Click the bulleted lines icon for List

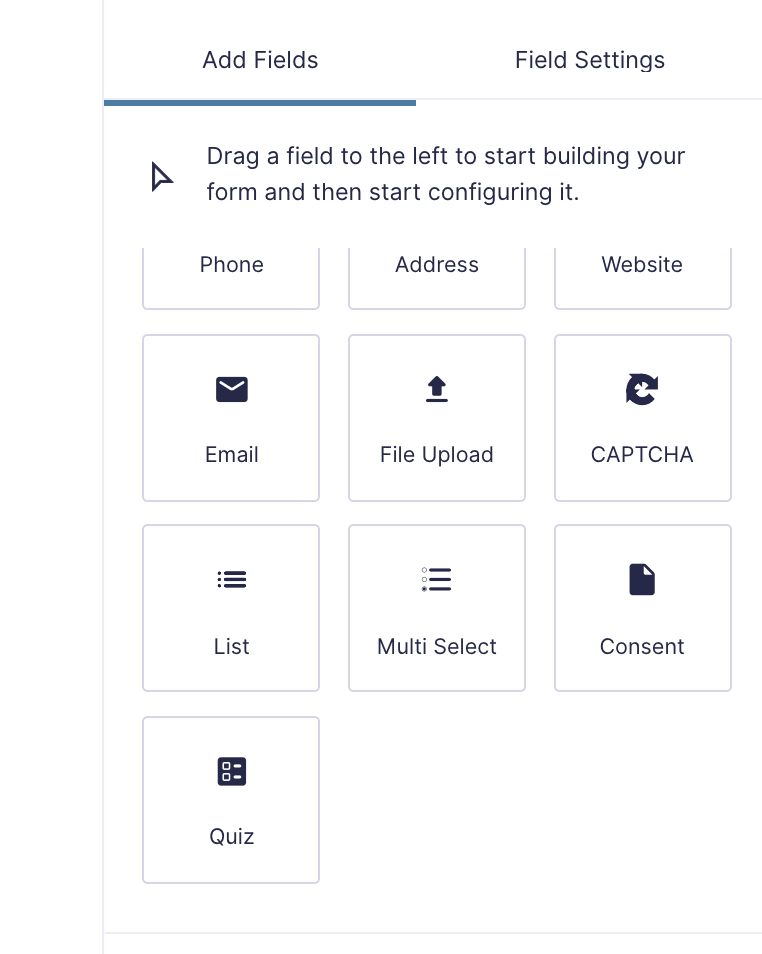[x=232, y=580]
